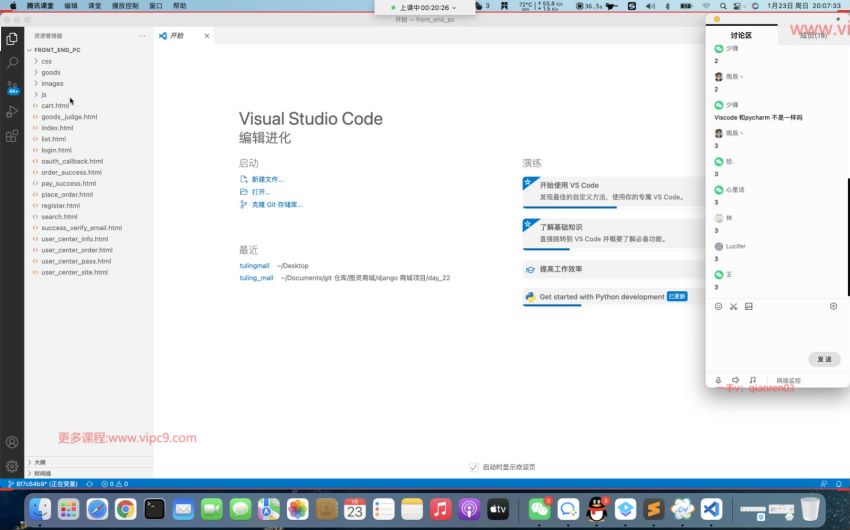Open the 播放控制 menu
The image size is (850, 530).
coord(125,5)
